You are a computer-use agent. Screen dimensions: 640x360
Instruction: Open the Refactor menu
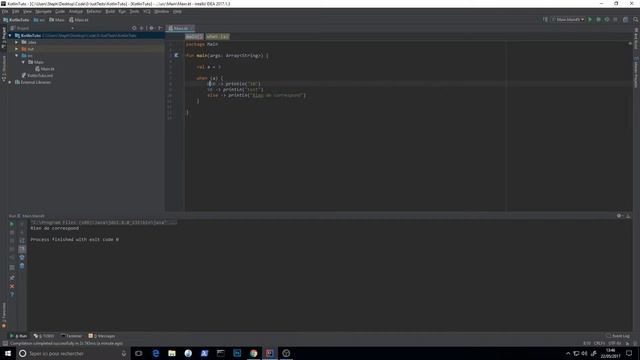tap(94, 11)
